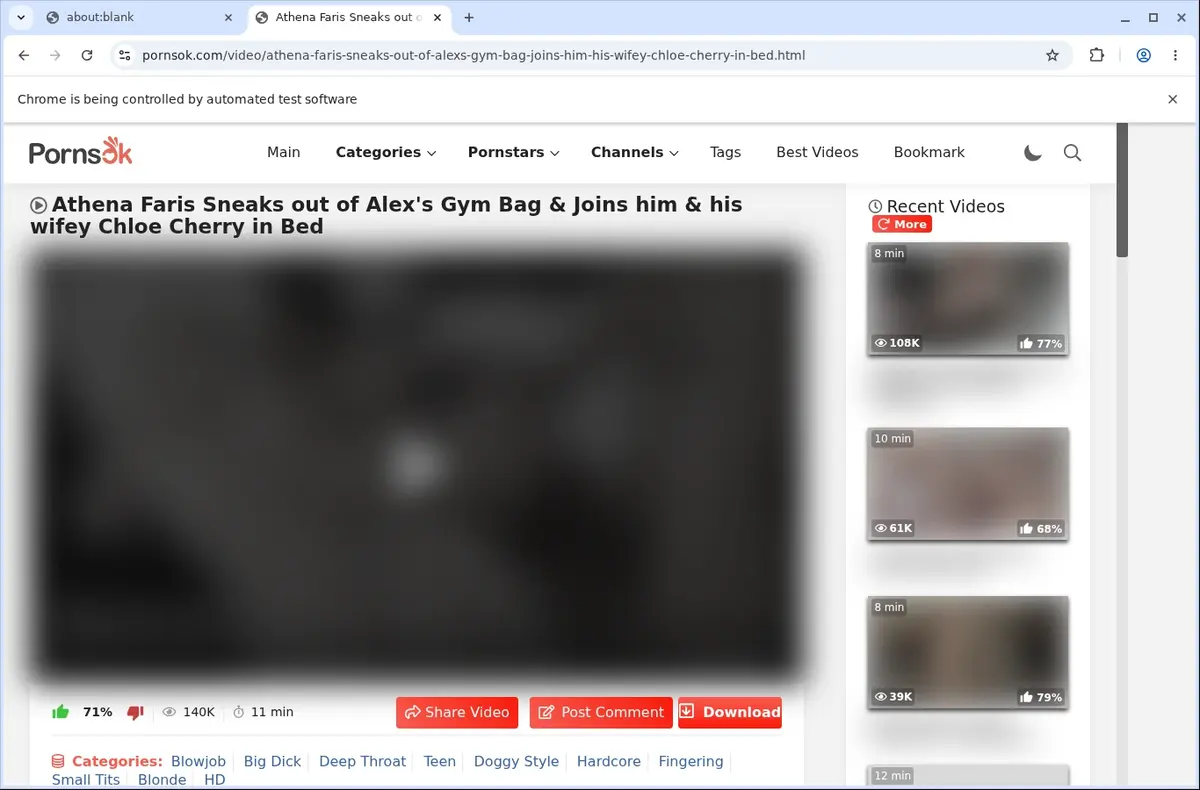Screen dimensions: 1200x790
Task: Dismiss the automated test software notice
Action: pos(1173,99)
